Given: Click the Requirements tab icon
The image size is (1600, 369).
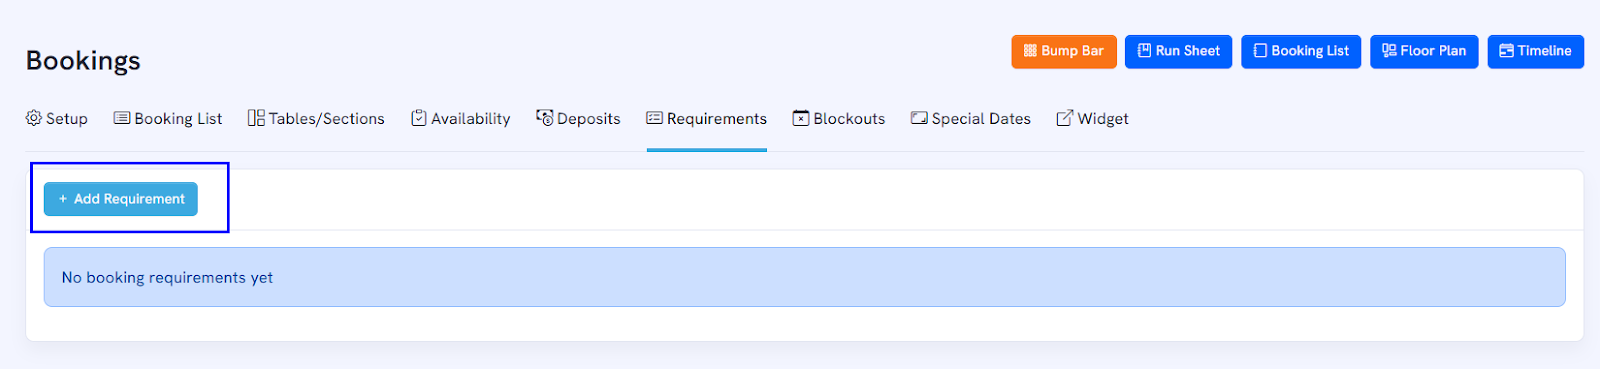Looking at the screenshot, I should (655, 118).
